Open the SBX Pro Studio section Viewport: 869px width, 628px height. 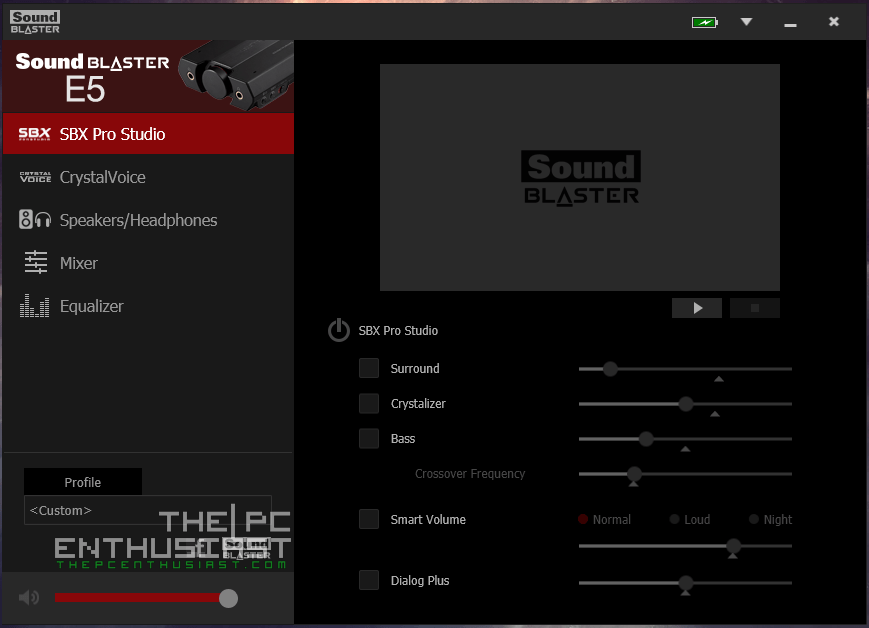(149, 134)
